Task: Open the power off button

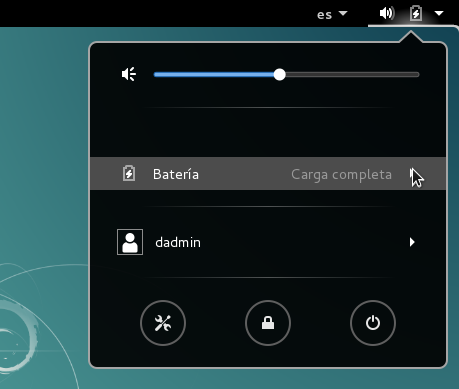Action: click(x=373, y=323)
